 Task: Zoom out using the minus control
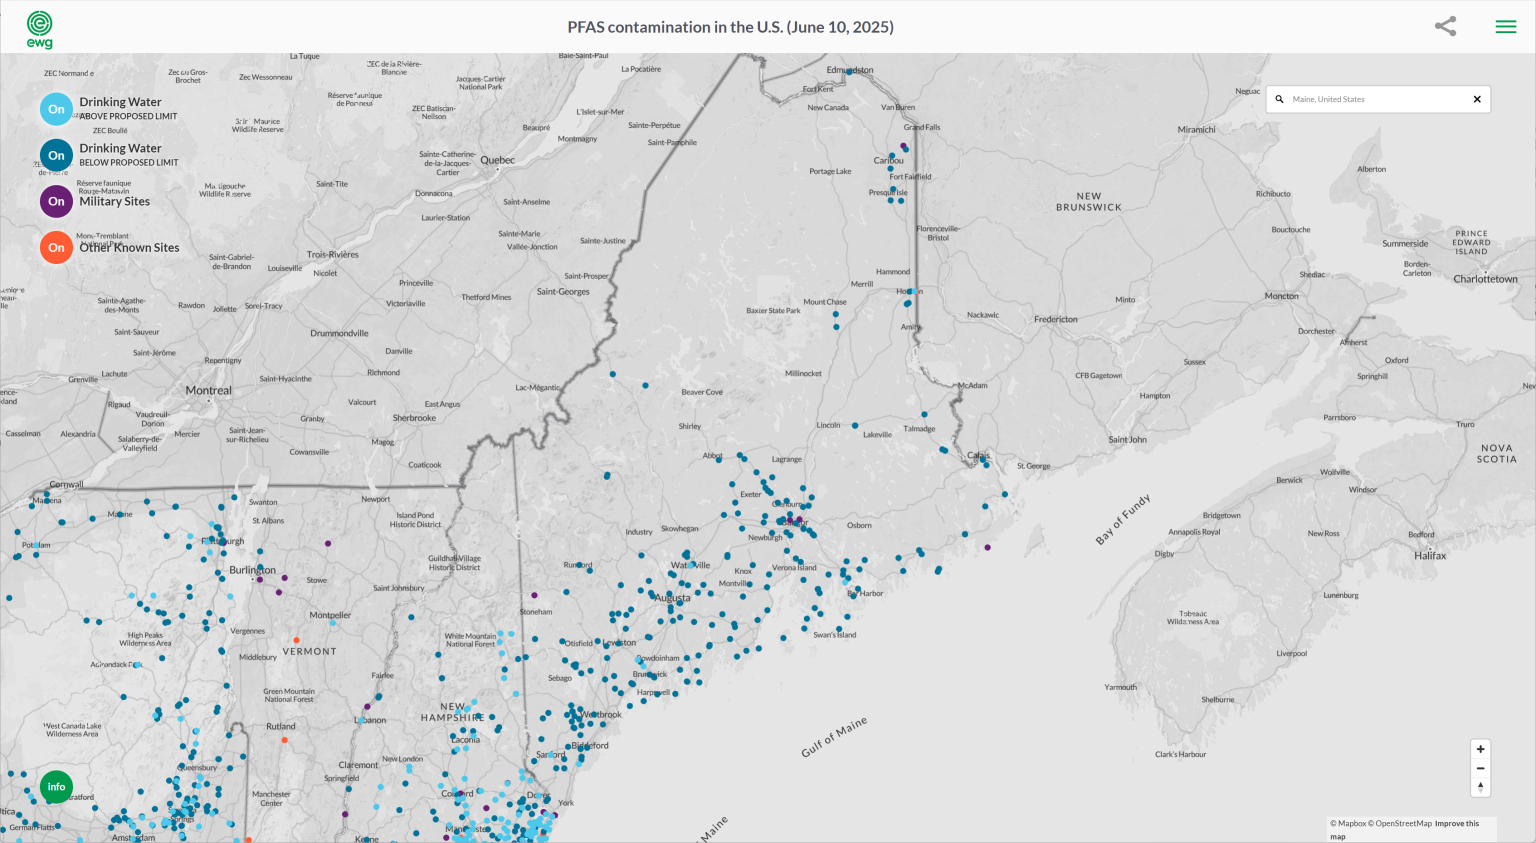(x=1480, y=767)
